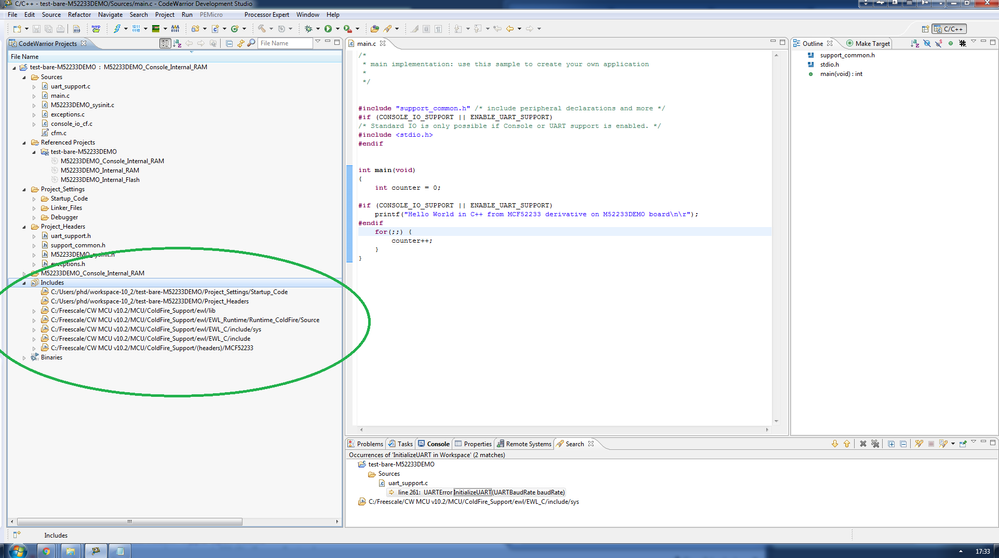Toggle group-by hash icon in Outline view
Screen dimensions: 999x558
pos(963,43)
